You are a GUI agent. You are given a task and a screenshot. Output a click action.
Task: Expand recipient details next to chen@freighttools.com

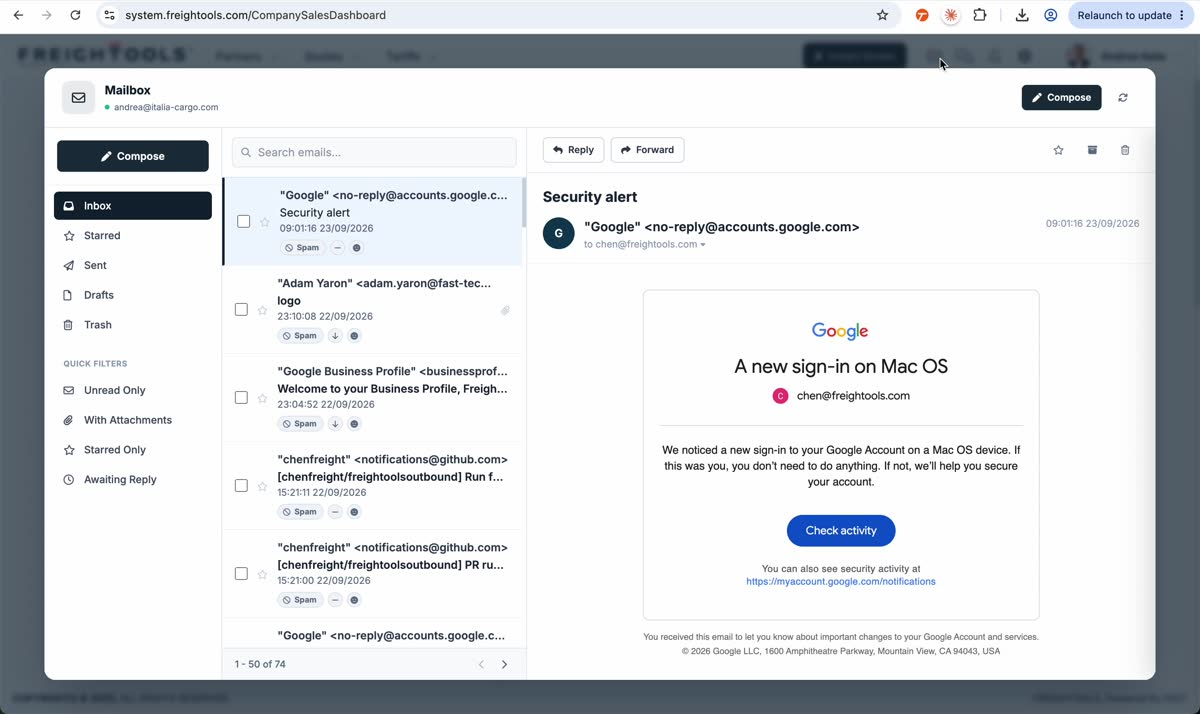[703, 245]
